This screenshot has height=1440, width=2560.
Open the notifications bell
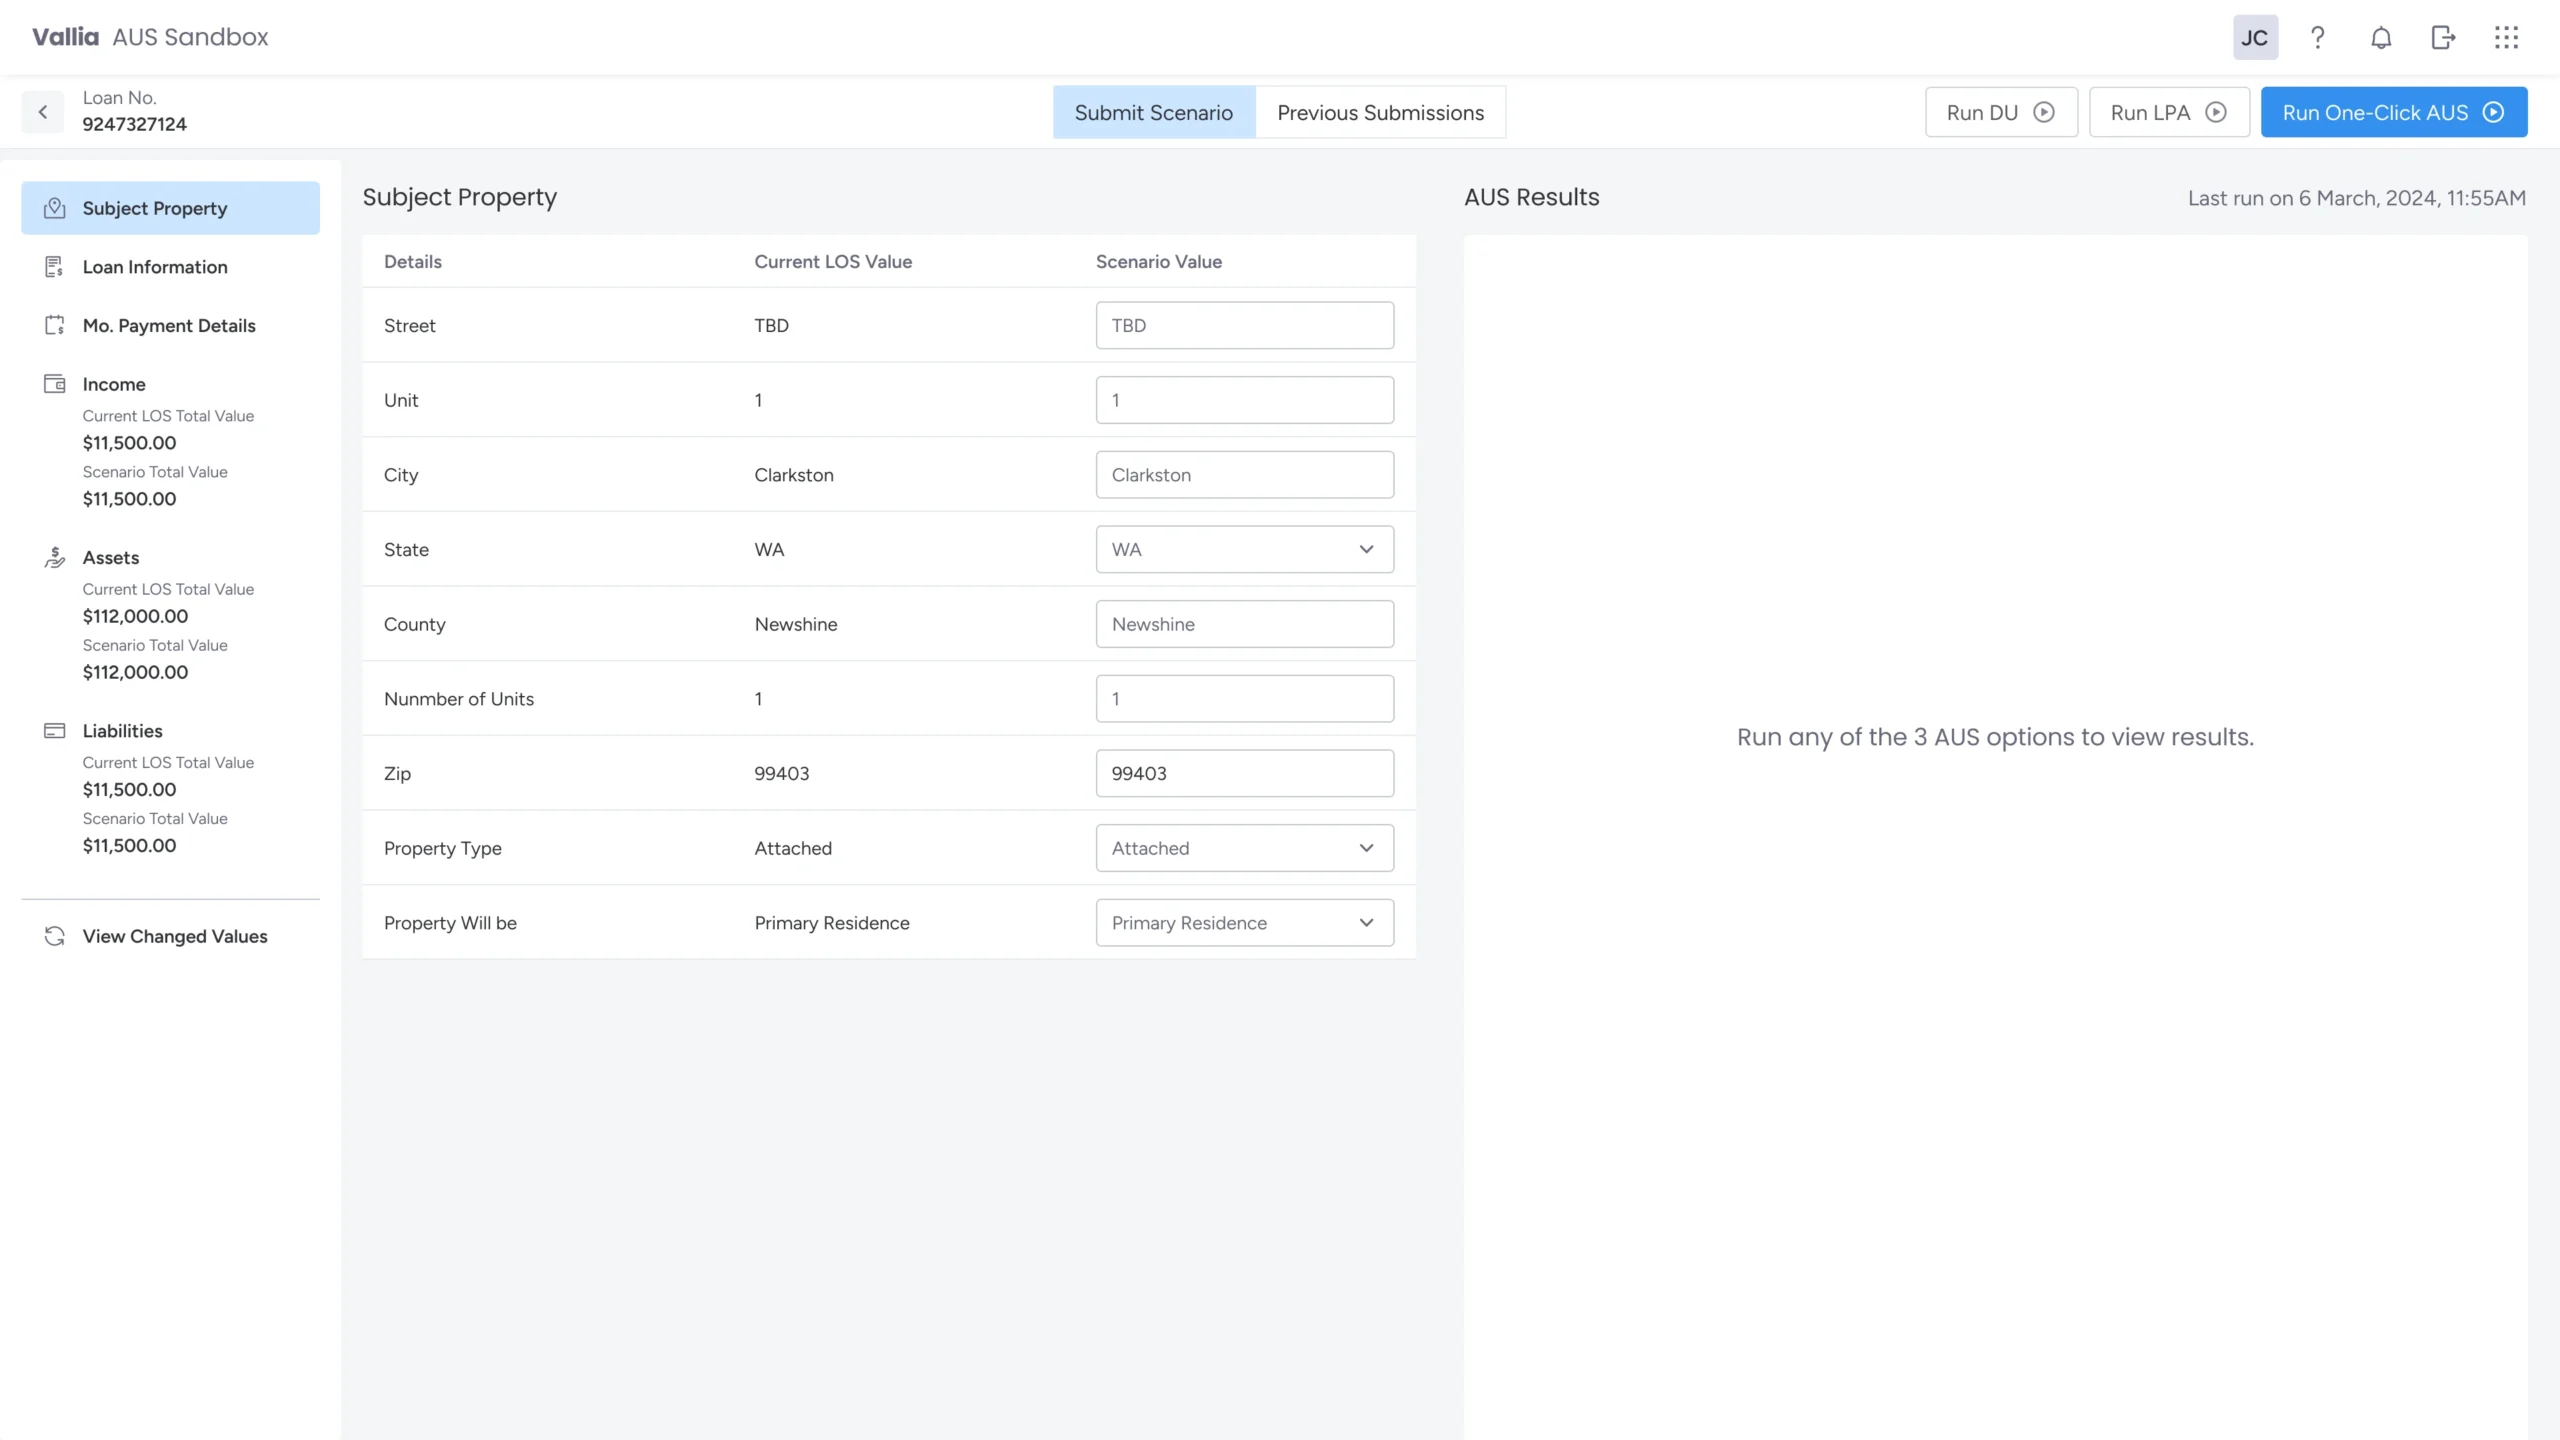point(2381,38)
